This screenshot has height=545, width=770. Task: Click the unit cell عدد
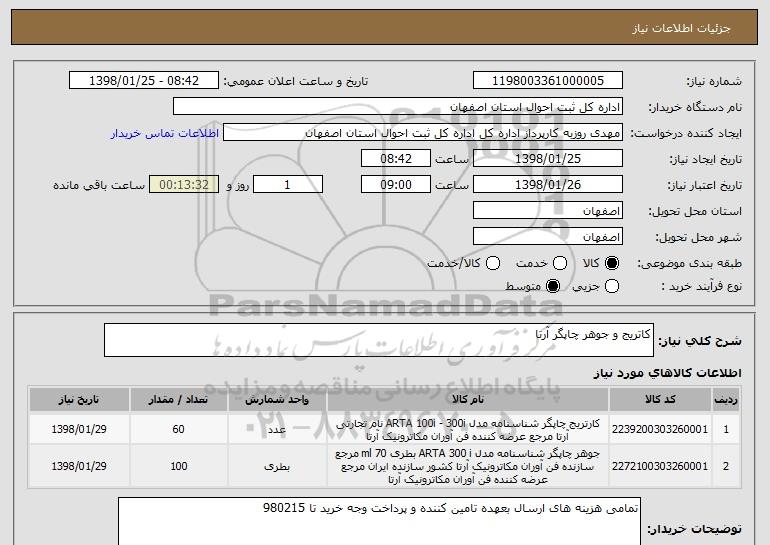(x=277, y=430)
